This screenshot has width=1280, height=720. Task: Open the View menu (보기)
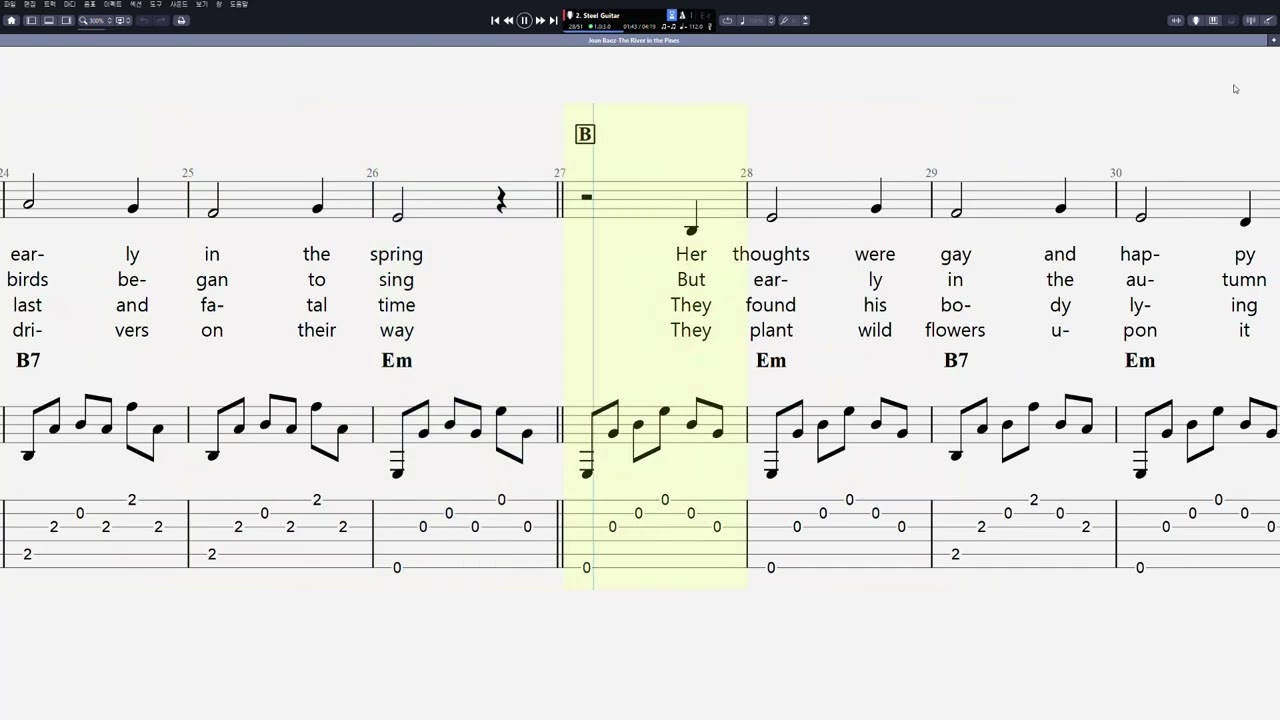point(201,4)
